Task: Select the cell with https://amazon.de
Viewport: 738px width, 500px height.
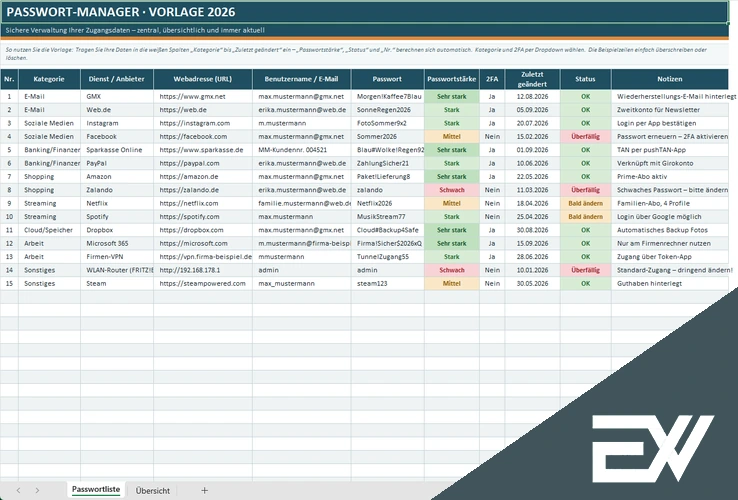Action: pyautogui.click(x=203, y=177)
